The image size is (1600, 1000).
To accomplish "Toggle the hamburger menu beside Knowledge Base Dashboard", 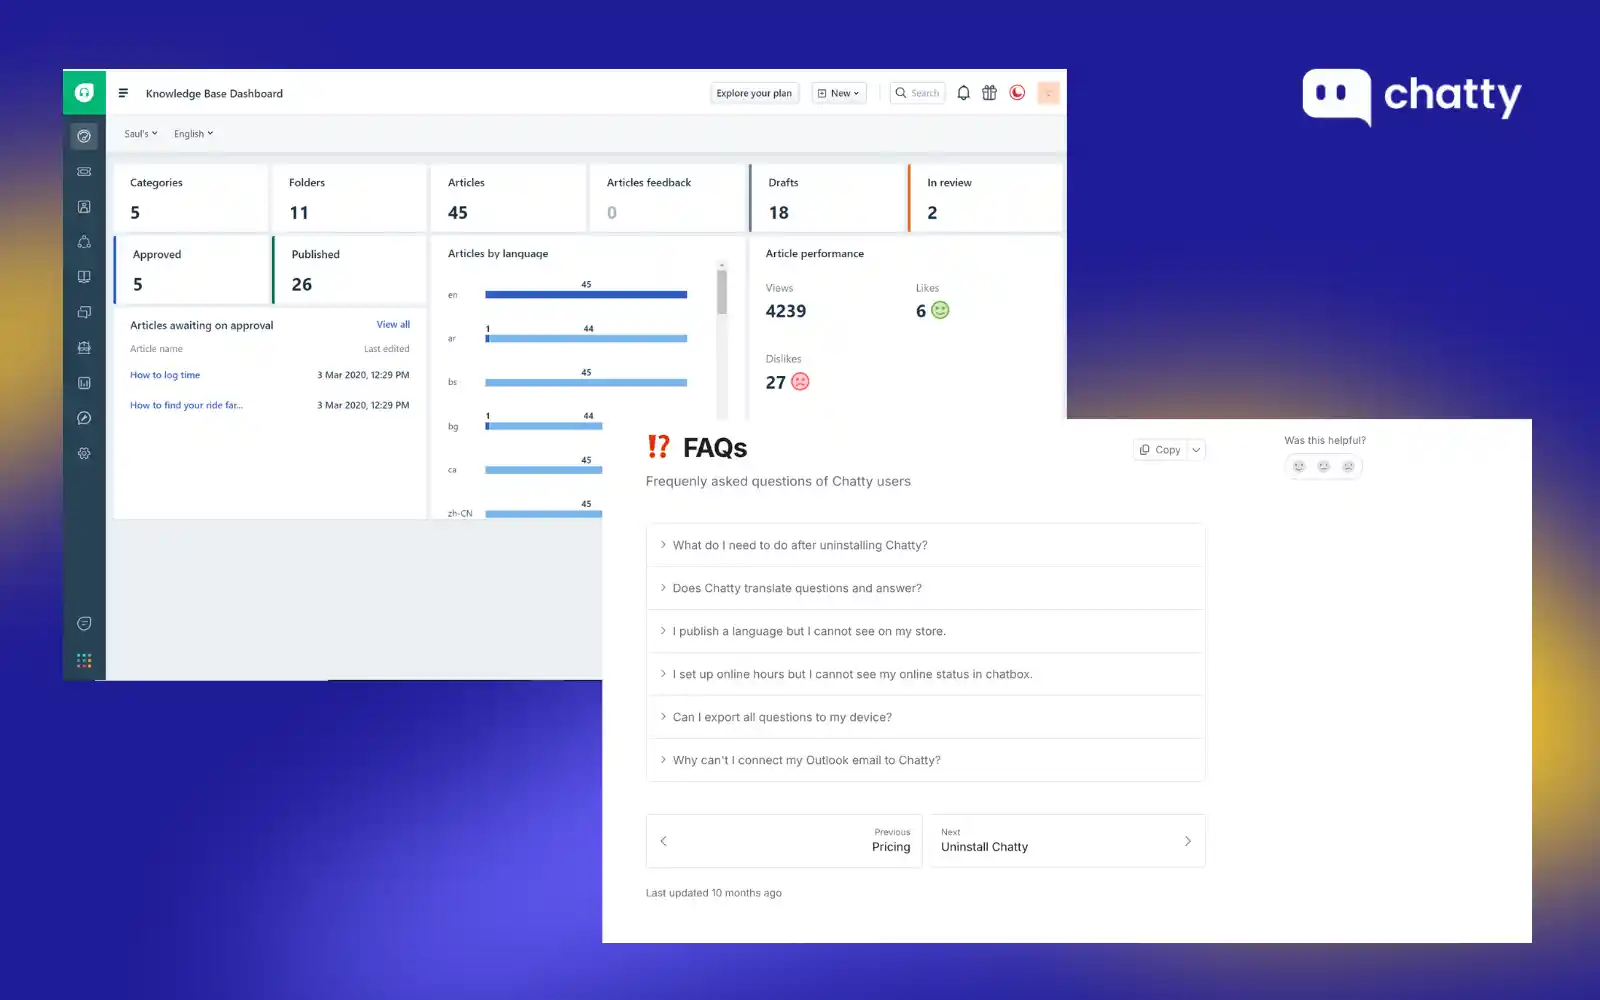I will pyautogui.click(x=123, y=93).
